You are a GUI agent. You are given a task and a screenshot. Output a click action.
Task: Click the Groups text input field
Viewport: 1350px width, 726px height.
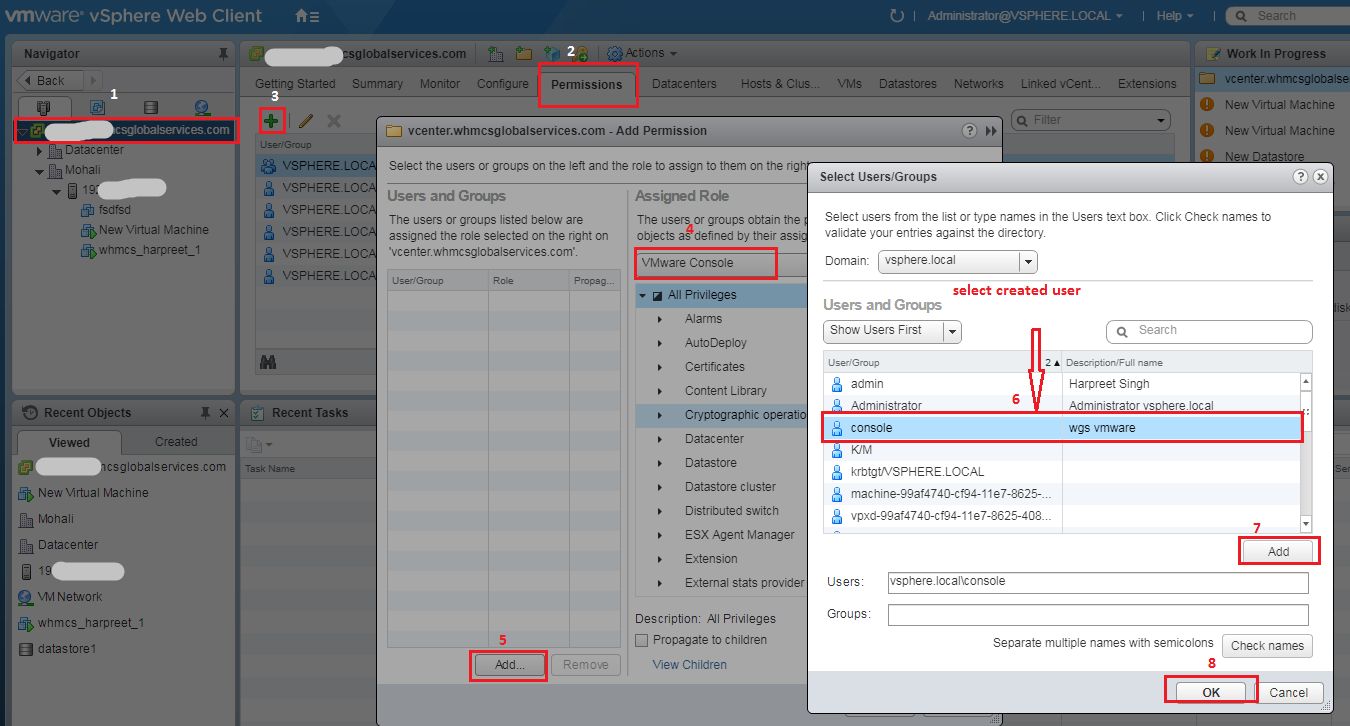[1097, 615]
